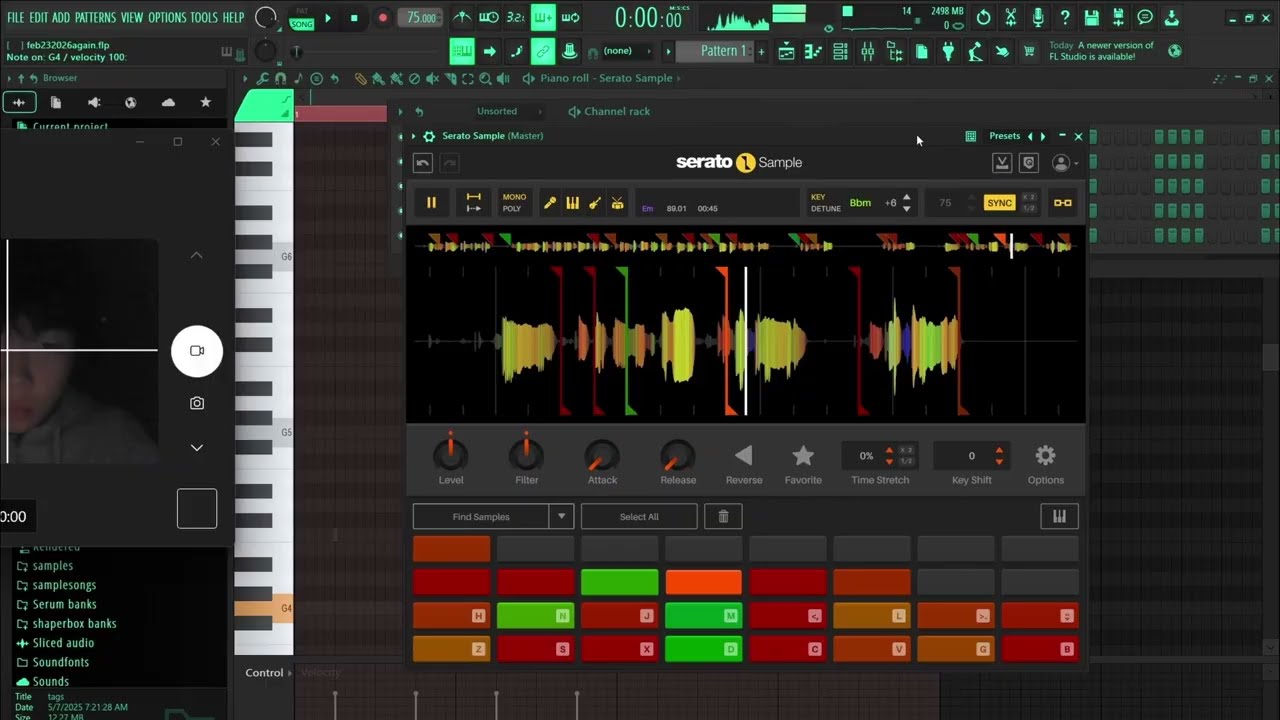The image size is (1280, 720).
Task: Open the HELP menu
Action: [x=233, y=18]
